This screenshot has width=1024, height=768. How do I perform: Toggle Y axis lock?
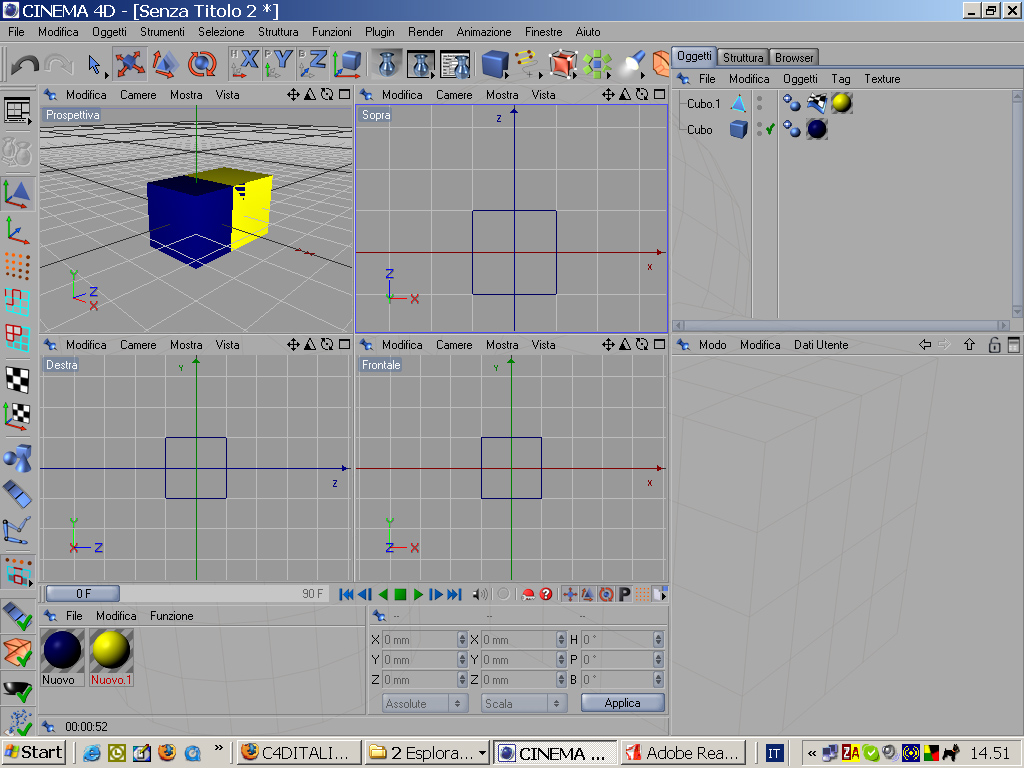pos(279,63)
